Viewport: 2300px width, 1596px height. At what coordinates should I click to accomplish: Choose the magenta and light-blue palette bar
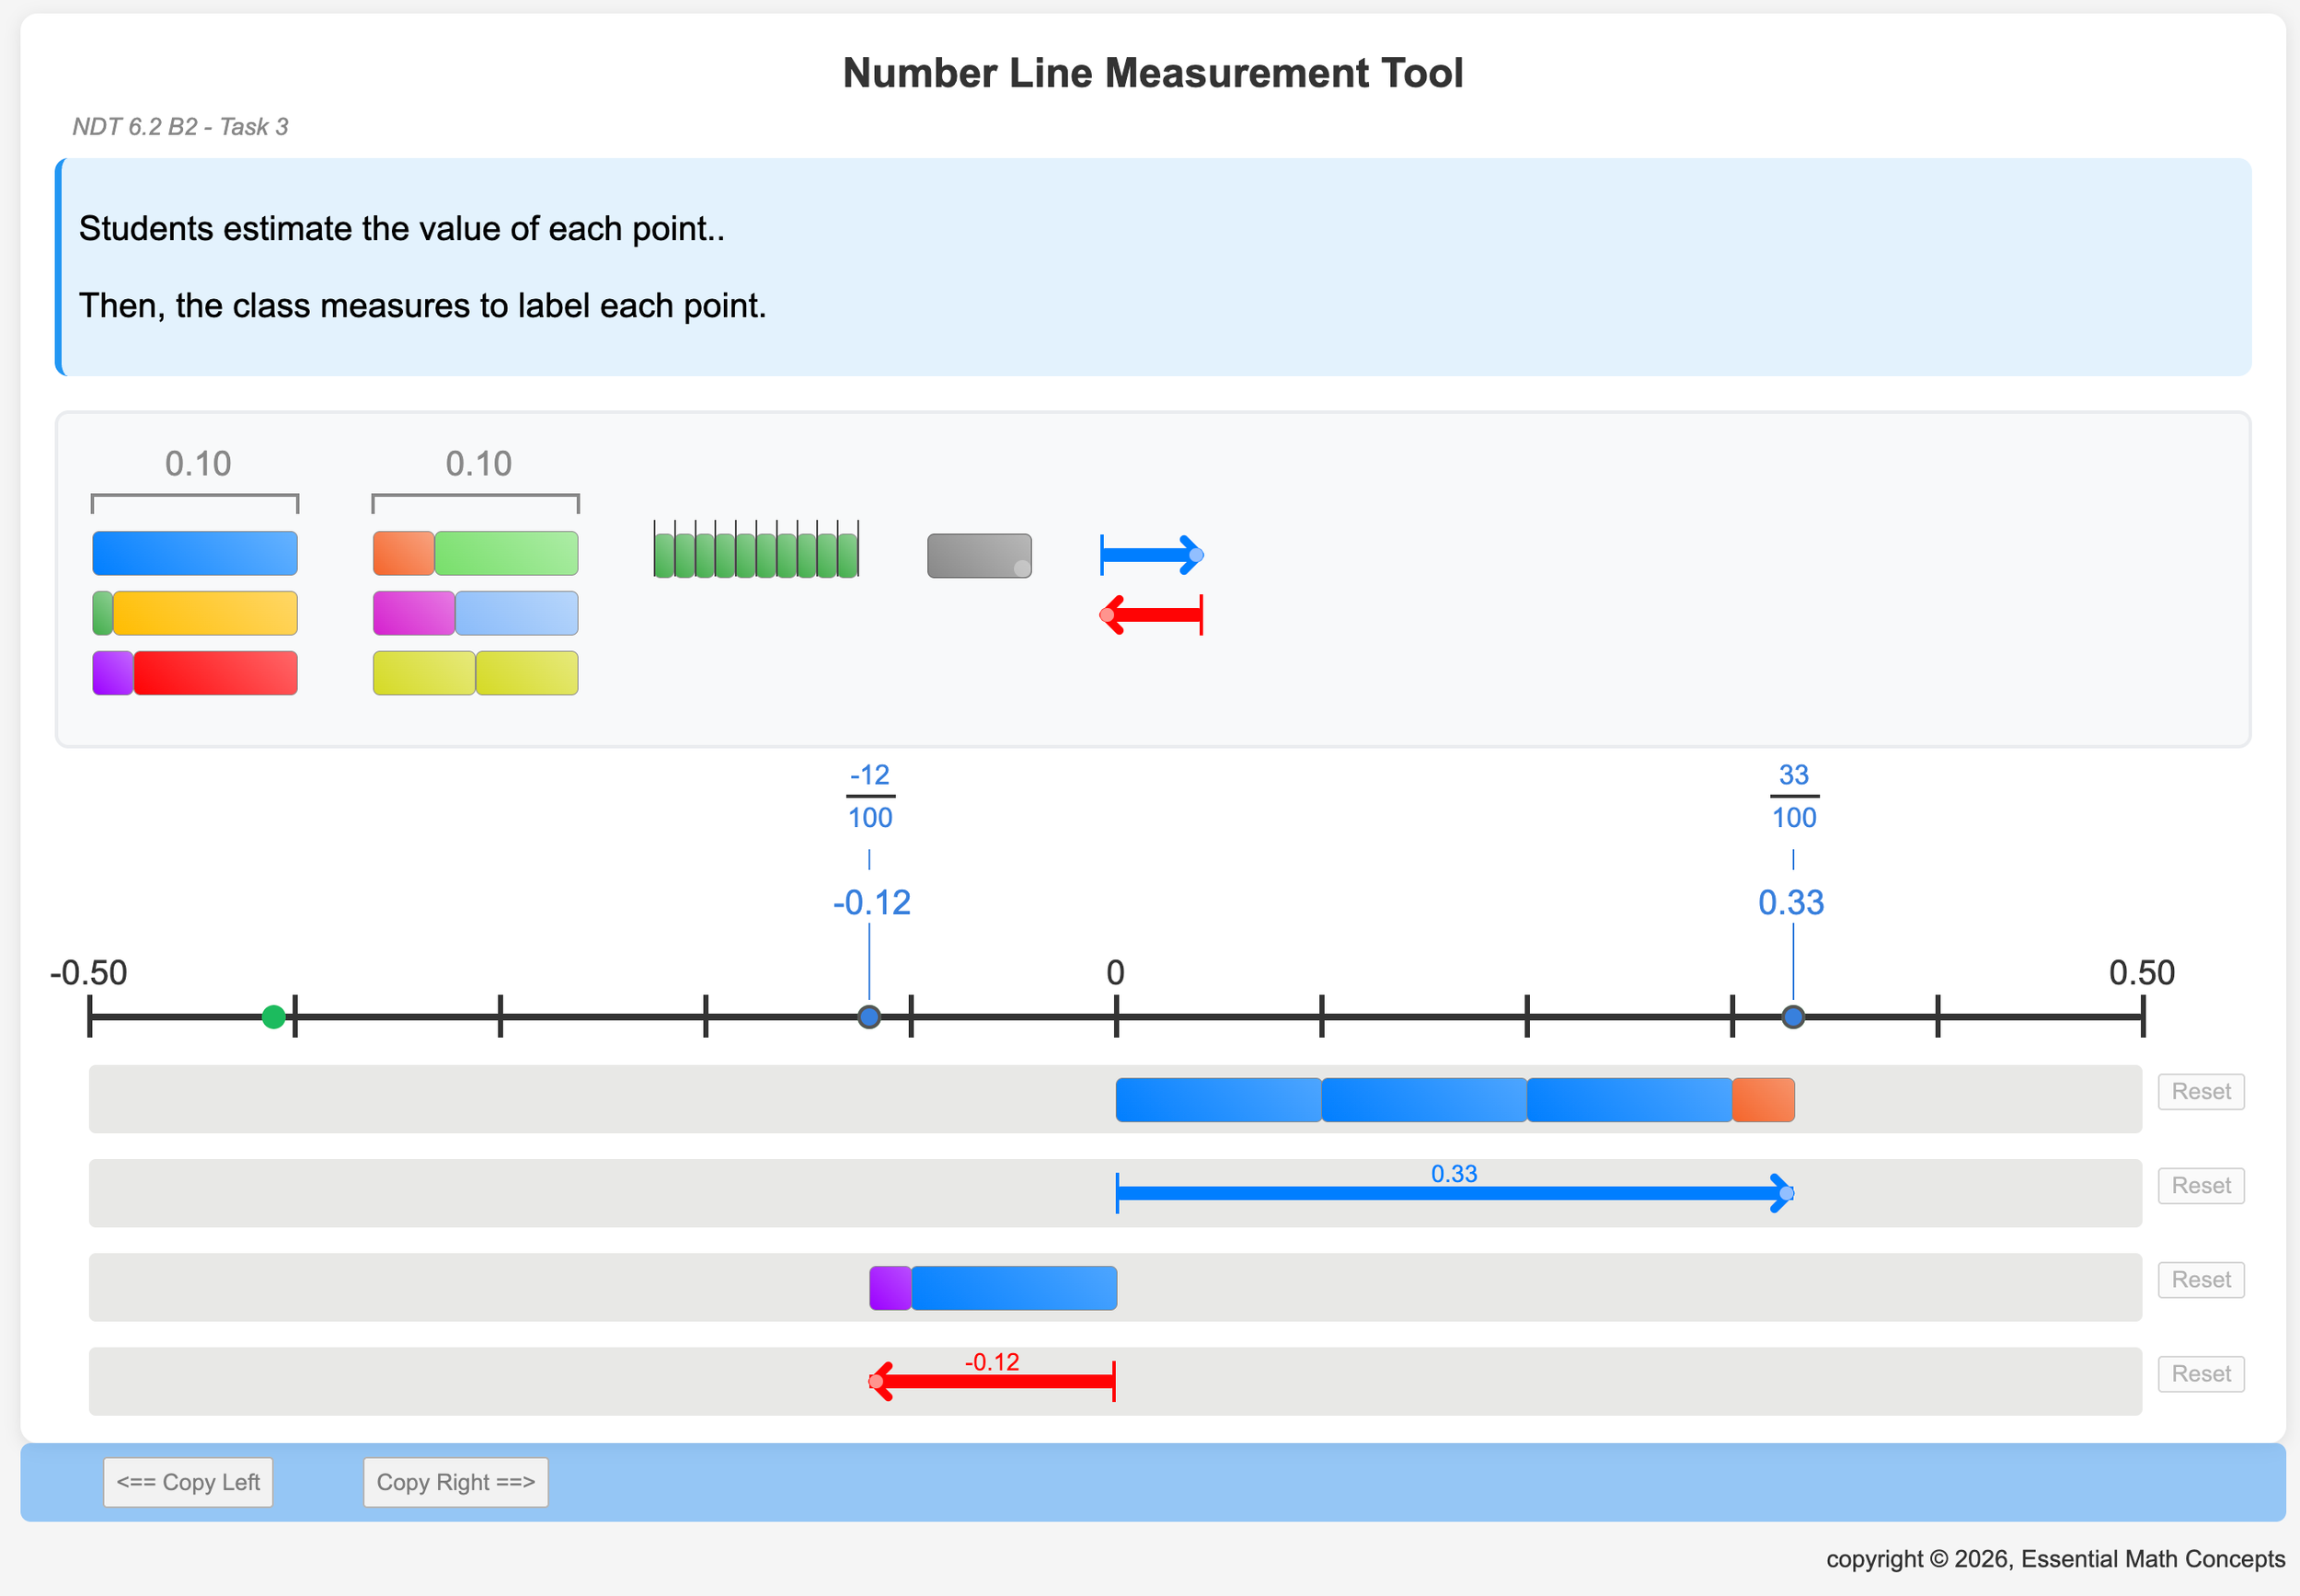click(475, 613)
